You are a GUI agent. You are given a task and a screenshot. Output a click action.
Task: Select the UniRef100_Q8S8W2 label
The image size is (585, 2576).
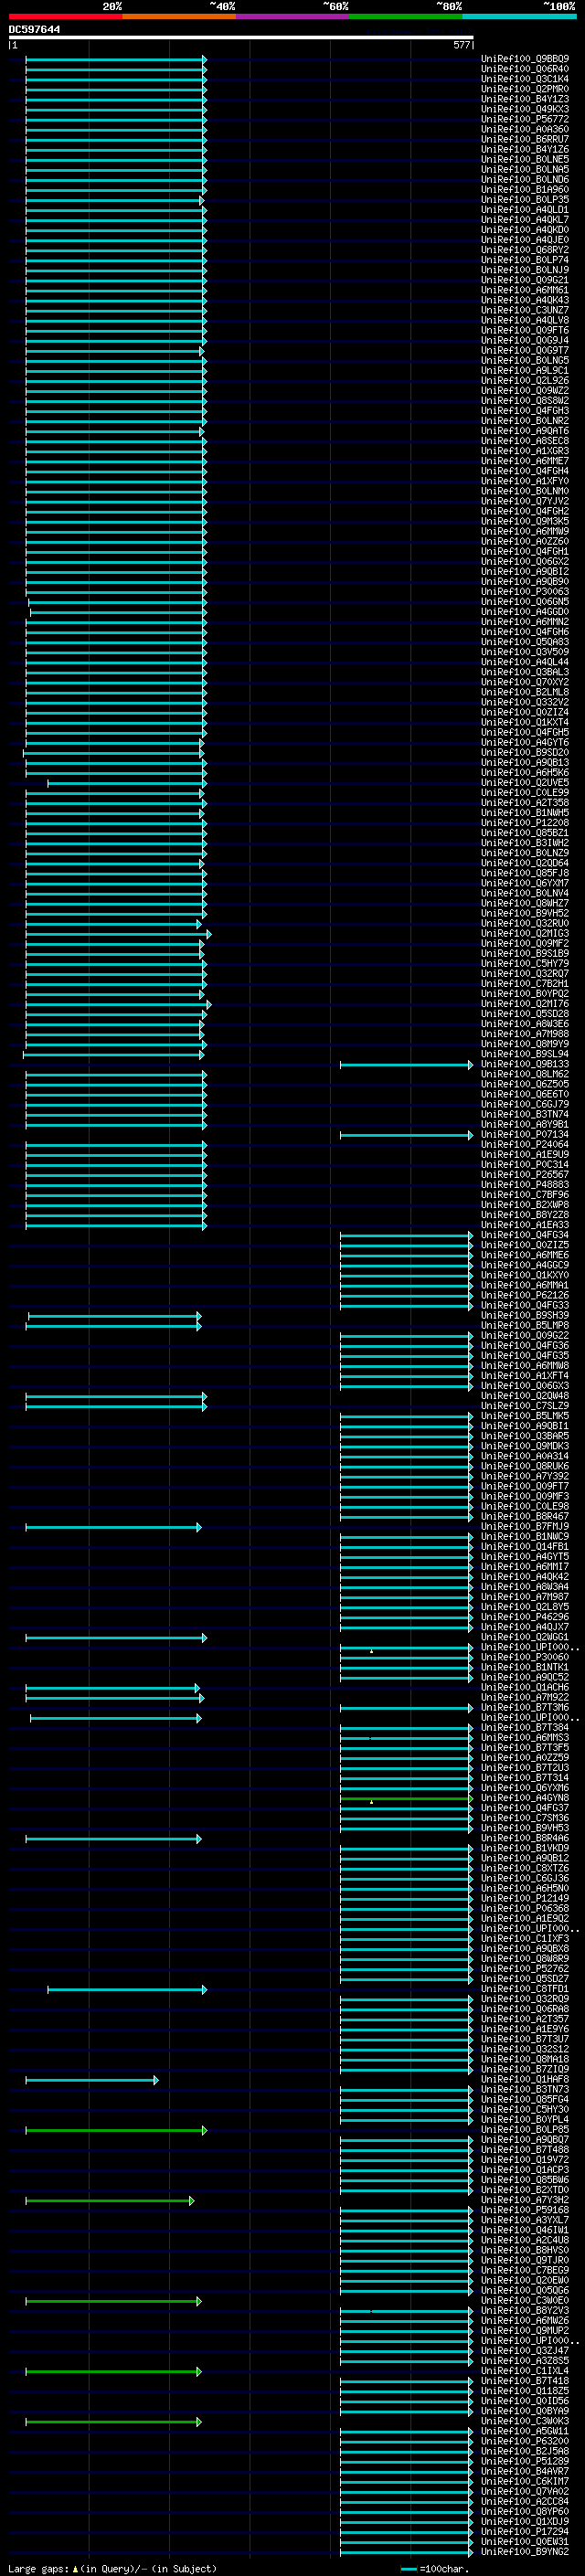pyautogui.click(x=525, y=401)
